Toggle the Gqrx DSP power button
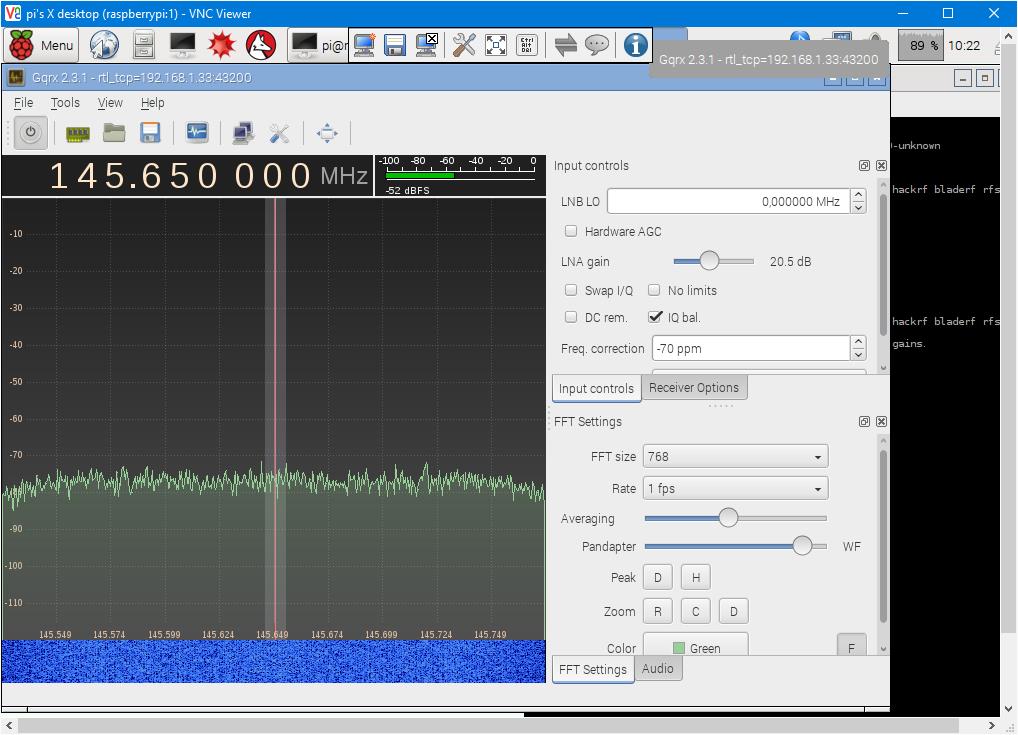 tap(31, 133)
